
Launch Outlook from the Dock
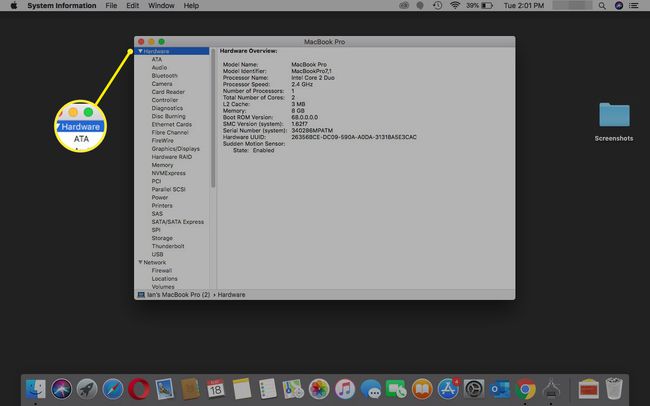point(500,389)
